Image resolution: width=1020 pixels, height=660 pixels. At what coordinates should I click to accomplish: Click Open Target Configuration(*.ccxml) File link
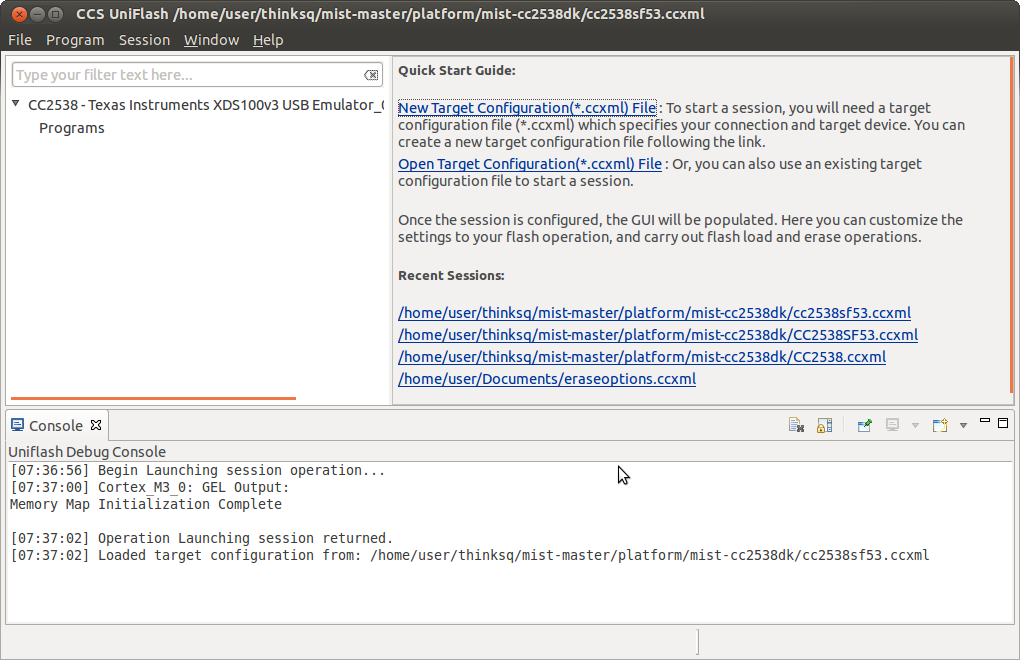pyautogui.click(x=530, y=164)
